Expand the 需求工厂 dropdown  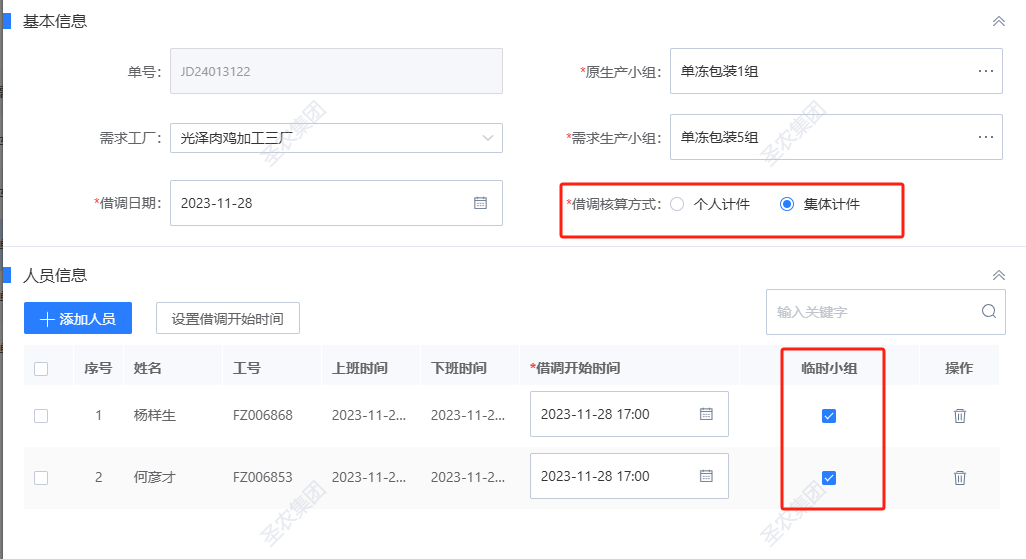487,137
